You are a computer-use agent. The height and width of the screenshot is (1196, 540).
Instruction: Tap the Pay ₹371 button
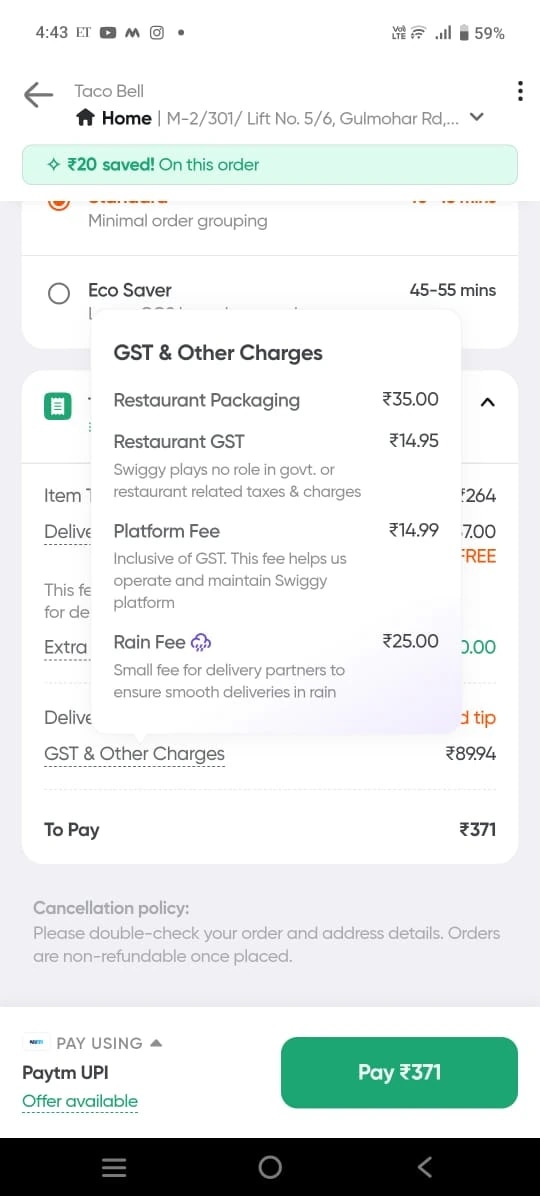pyautogui.click(x=399, y=1072)
